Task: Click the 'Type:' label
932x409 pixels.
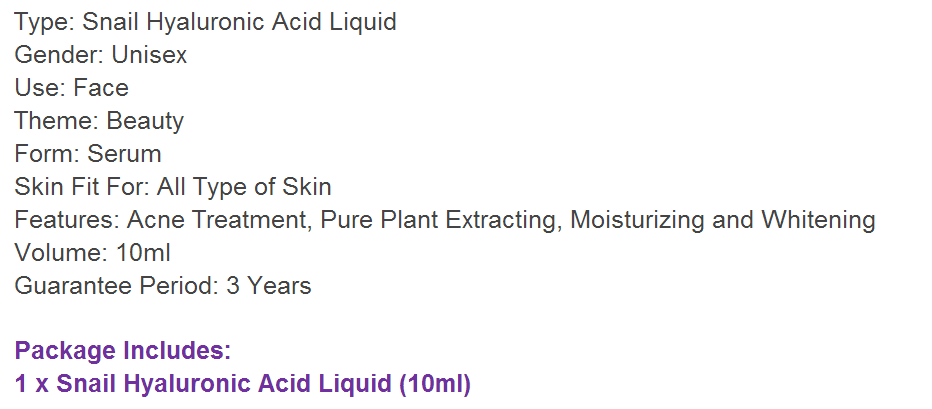Action: (x=42, y=22)
